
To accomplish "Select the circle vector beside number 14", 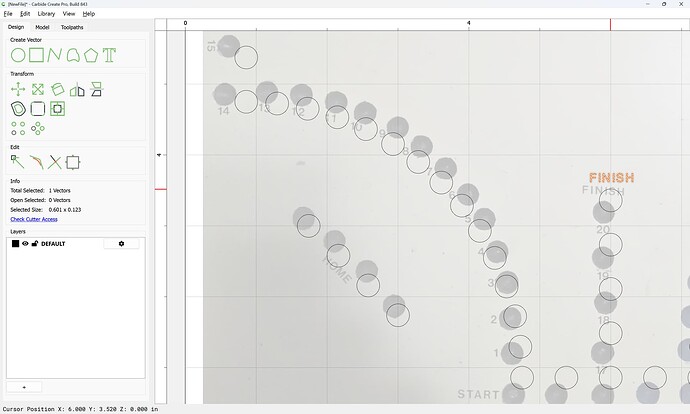I will pos(246,102).
